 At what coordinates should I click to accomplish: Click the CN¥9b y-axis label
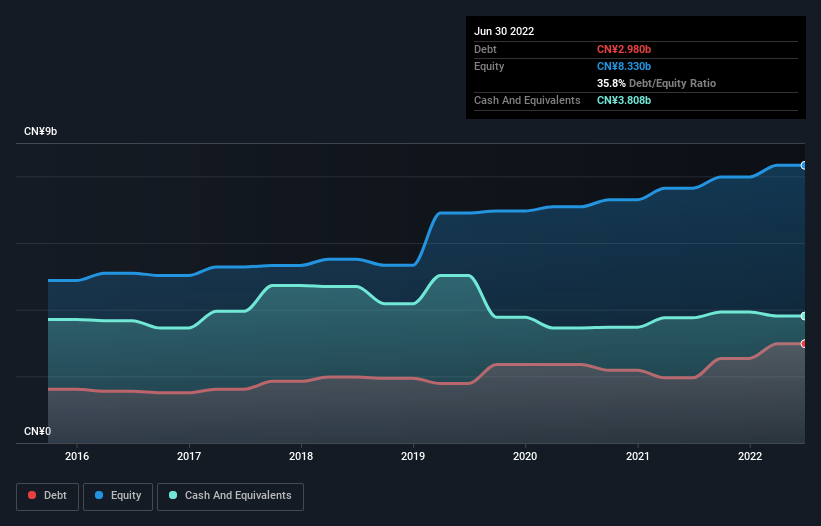40,131
